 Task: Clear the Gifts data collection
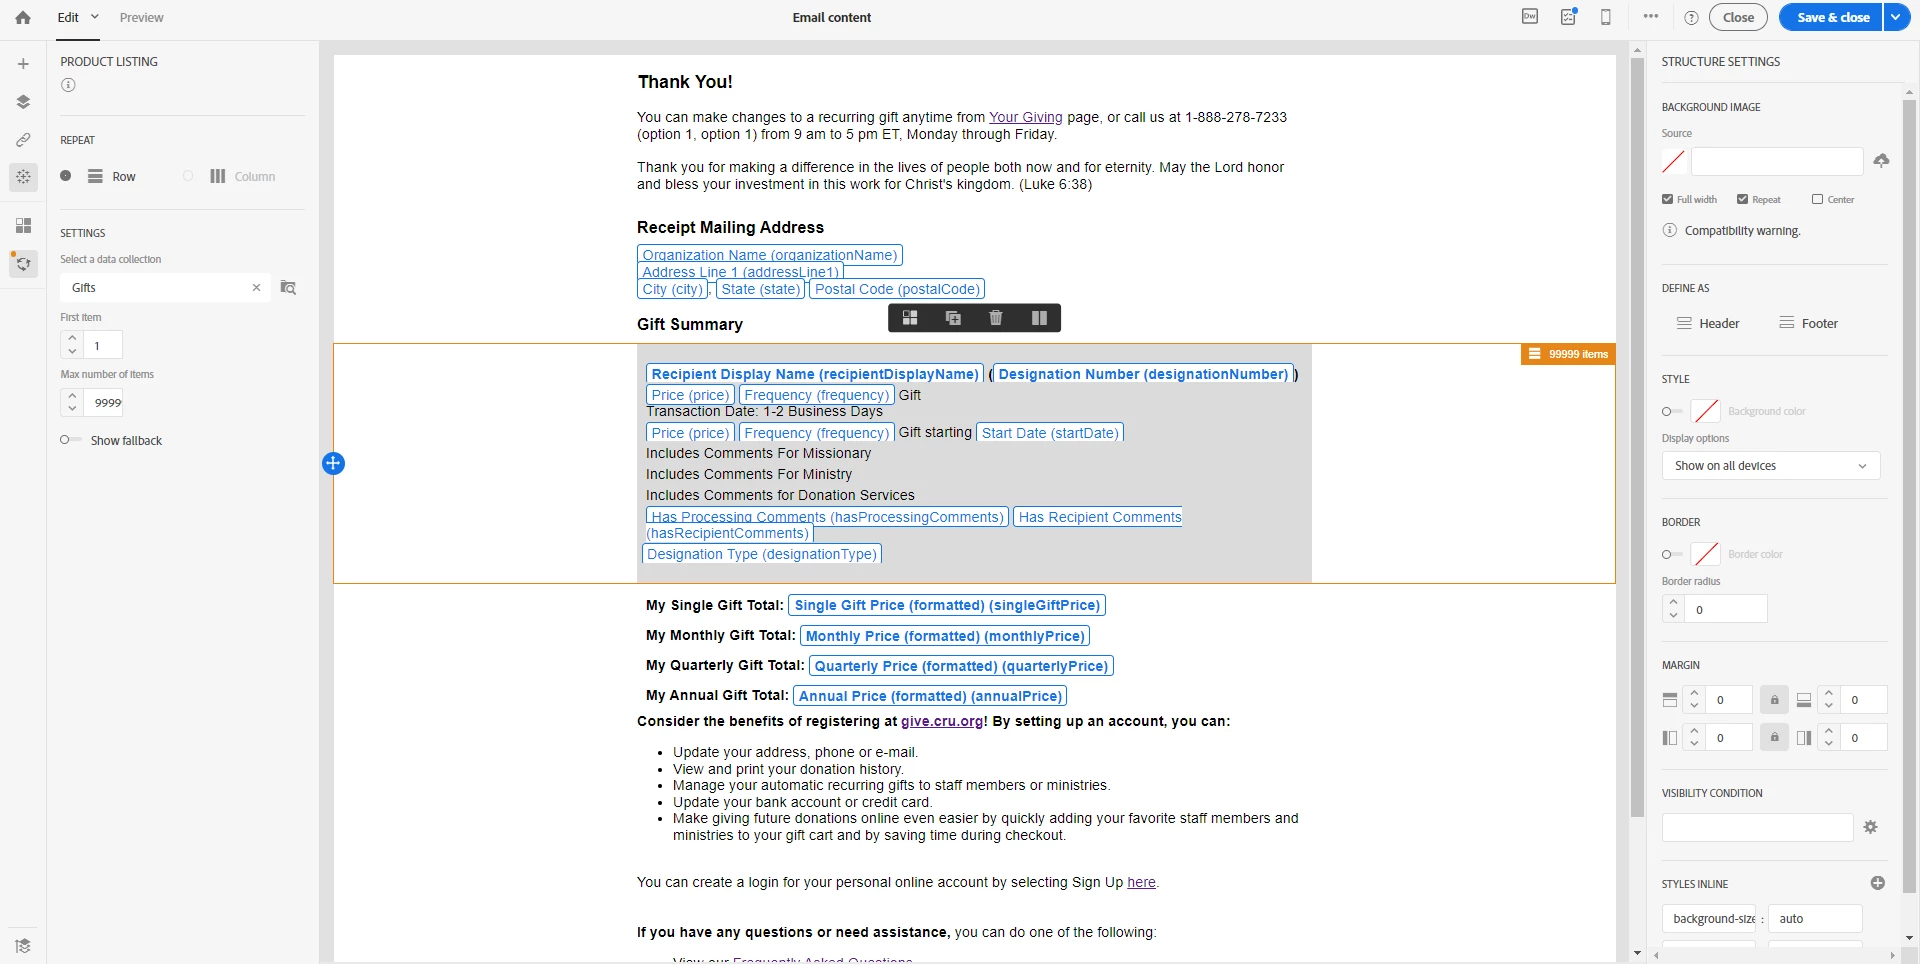[256, 288]
